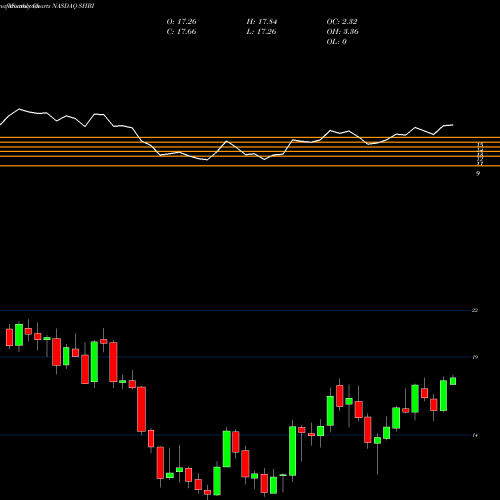This screenshot has height=500, width=500.
Task: Click the 22 price axis label
Action: [x=475, y=310]
